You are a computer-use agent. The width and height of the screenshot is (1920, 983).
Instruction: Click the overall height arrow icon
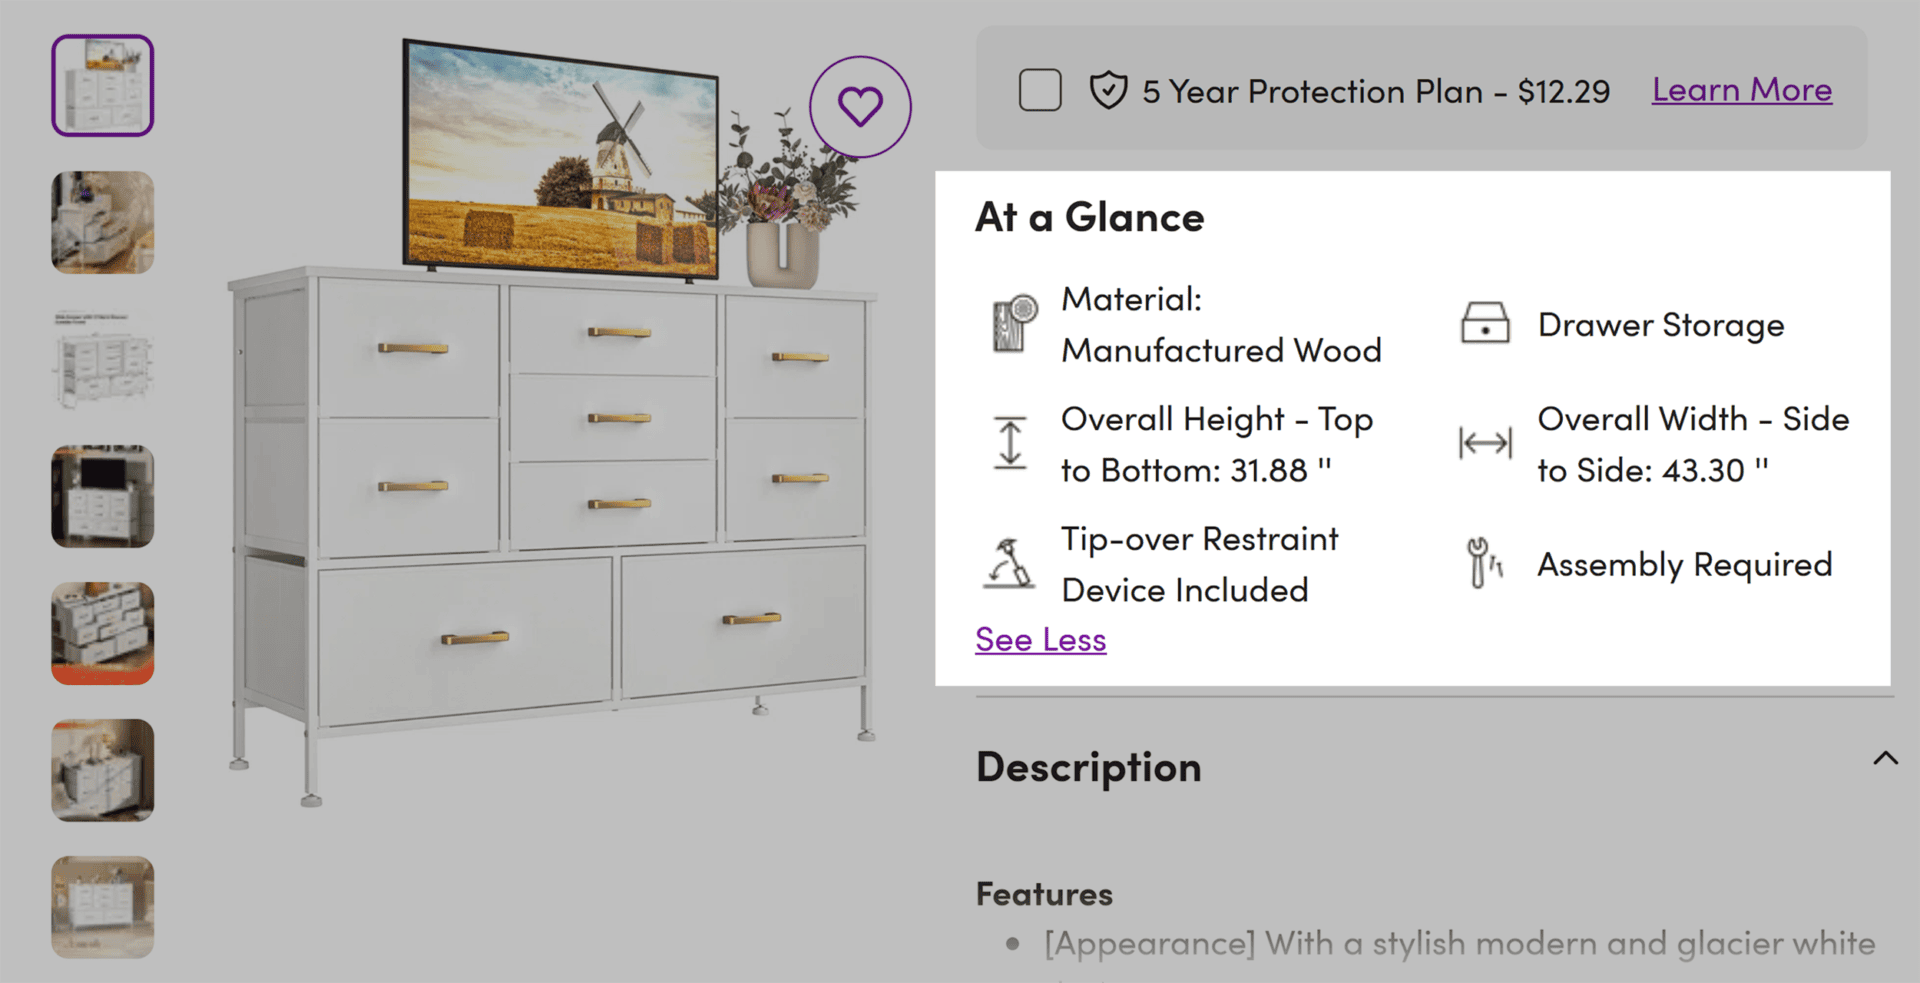[x=1010, y=443]
